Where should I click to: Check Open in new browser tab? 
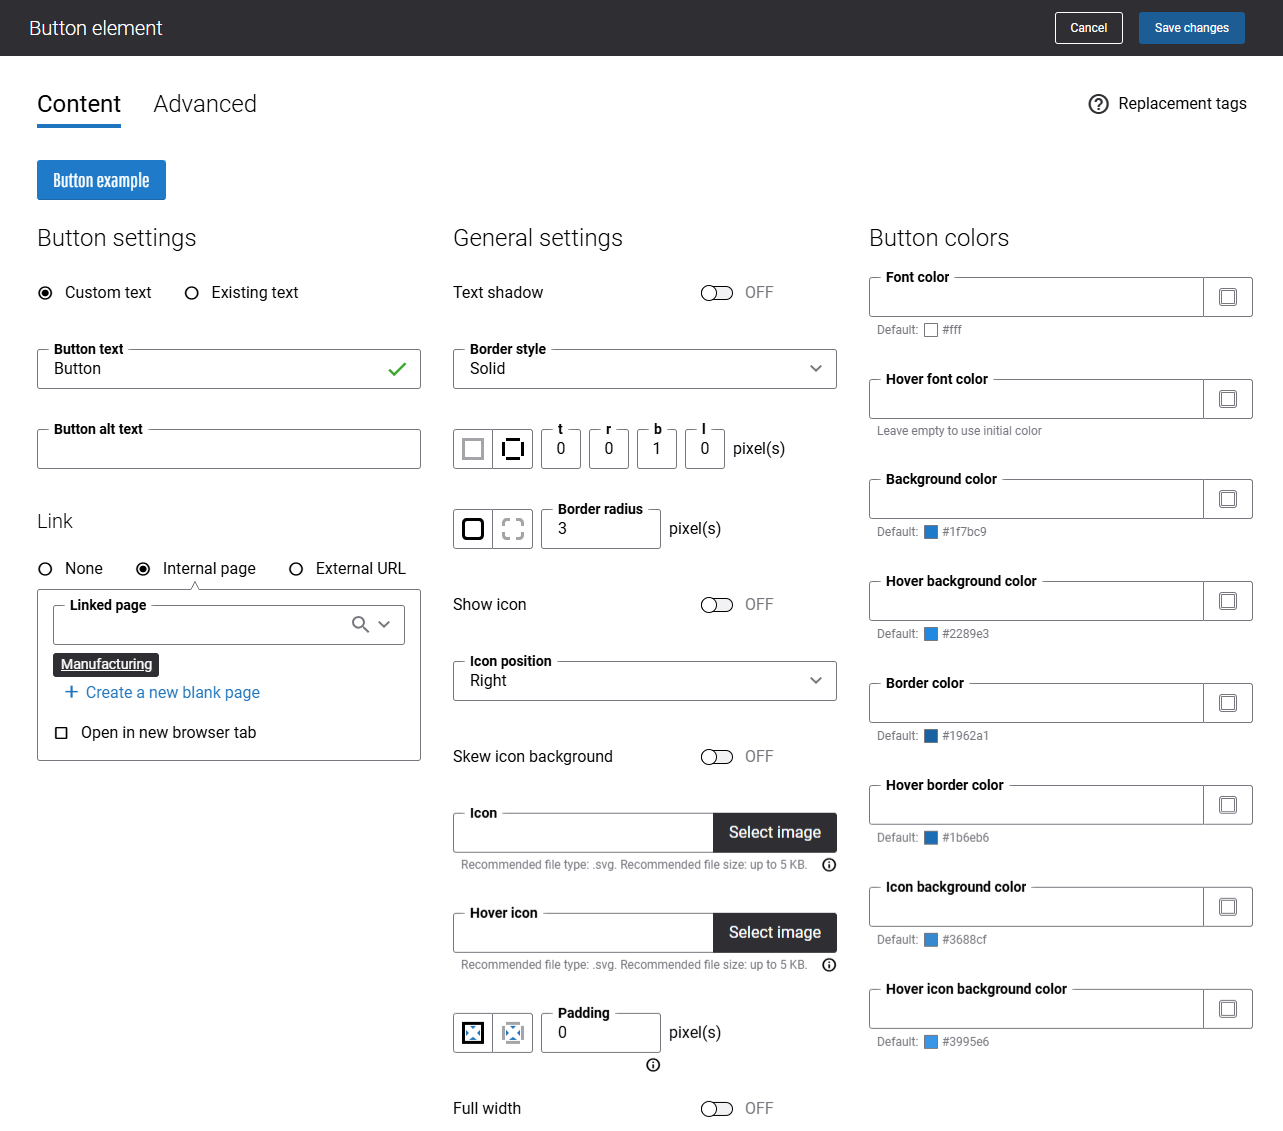click(61, 733)
